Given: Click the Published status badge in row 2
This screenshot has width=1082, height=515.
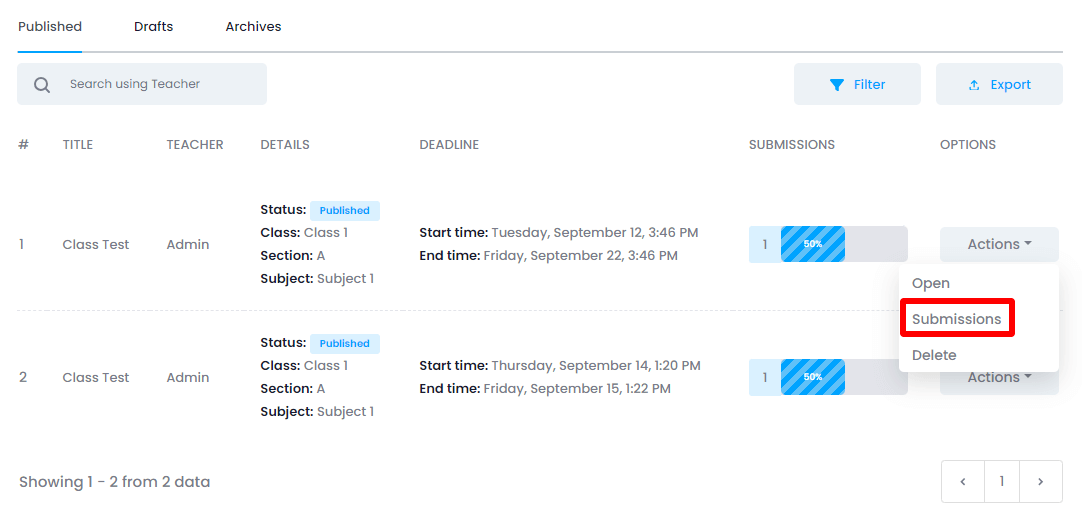Looking at the screenshot, I should tap(345, 344).
